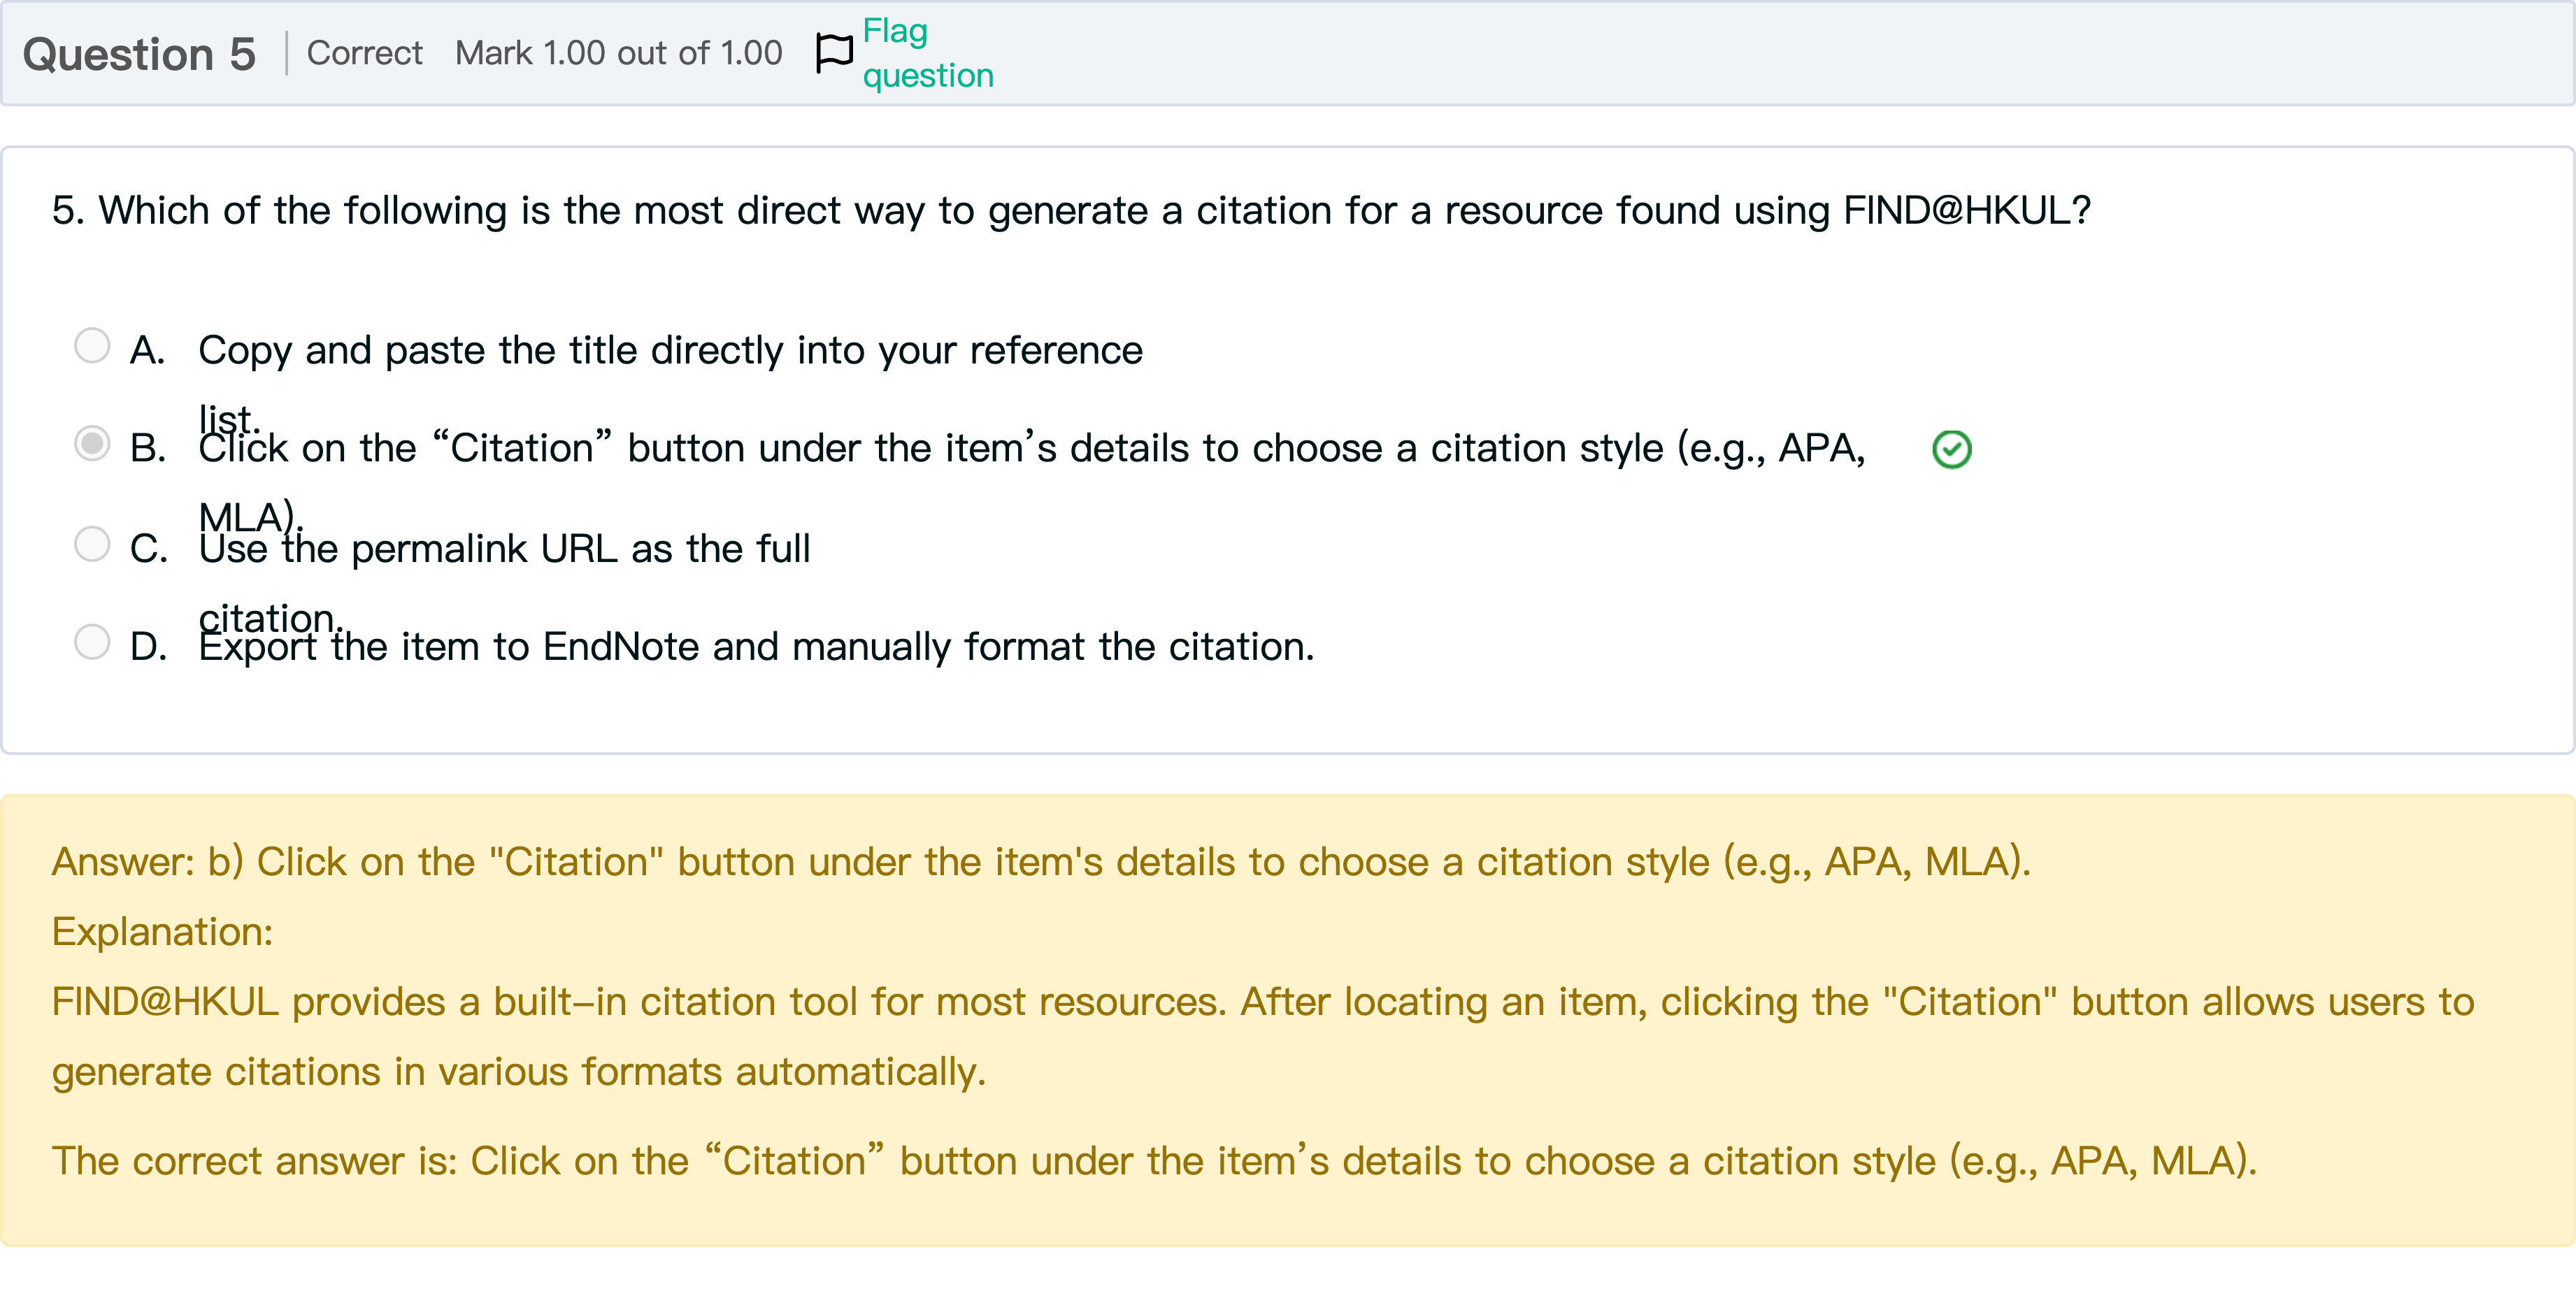Select radio button for option B
The image size is (2576, 1289).
pos(92,443)
